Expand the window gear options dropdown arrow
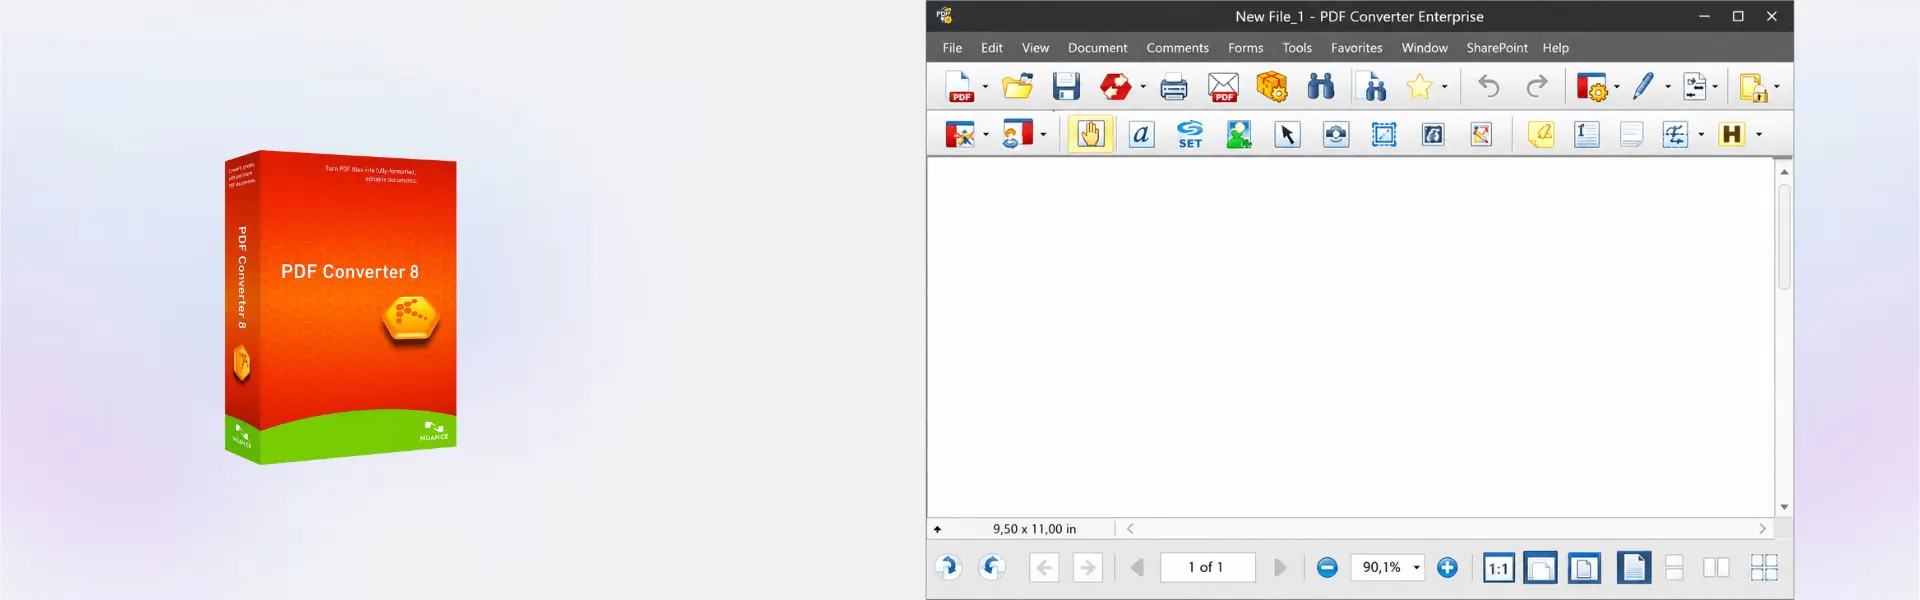Screen dimensions: 1920x600 coord(1616,87)
